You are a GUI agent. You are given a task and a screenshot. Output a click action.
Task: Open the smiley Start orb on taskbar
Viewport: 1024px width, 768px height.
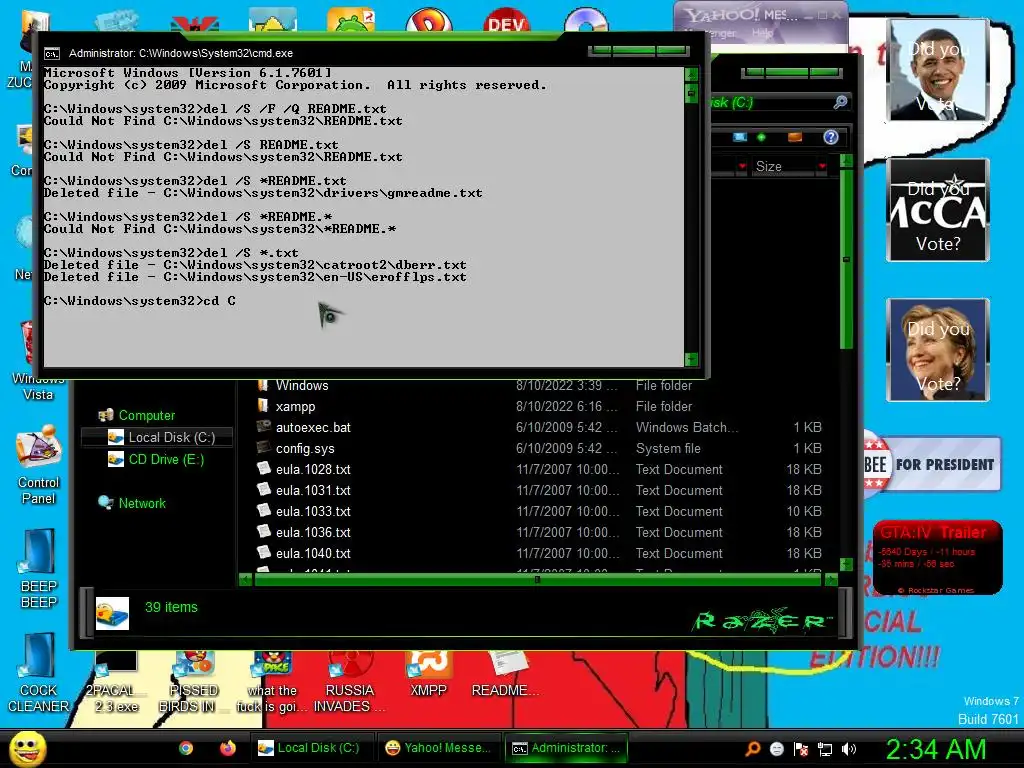point(27,748)
